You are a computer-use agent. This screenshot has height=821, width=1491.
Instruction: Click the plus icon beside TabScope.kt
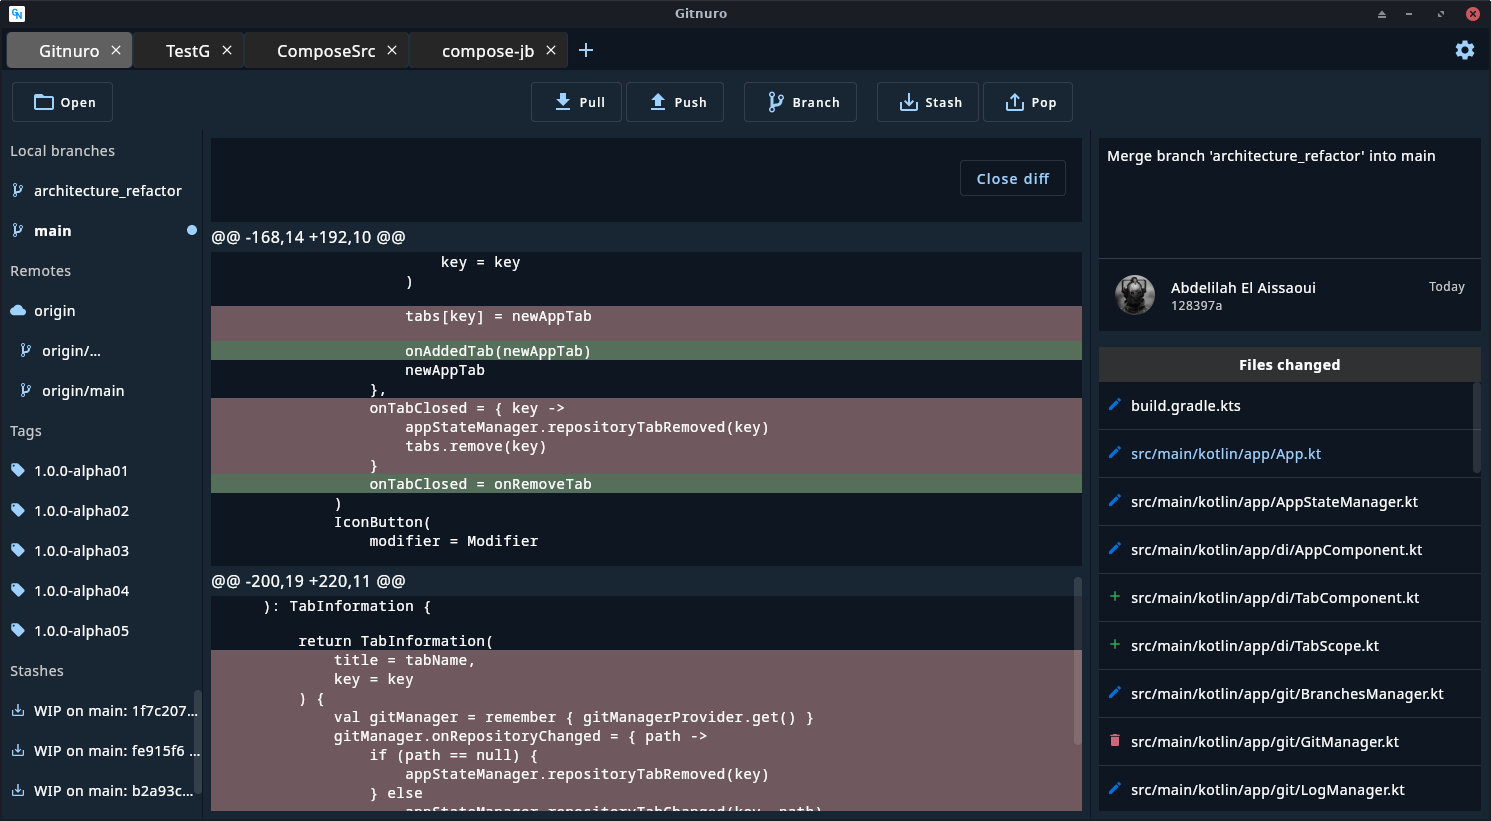(1115, 644)
